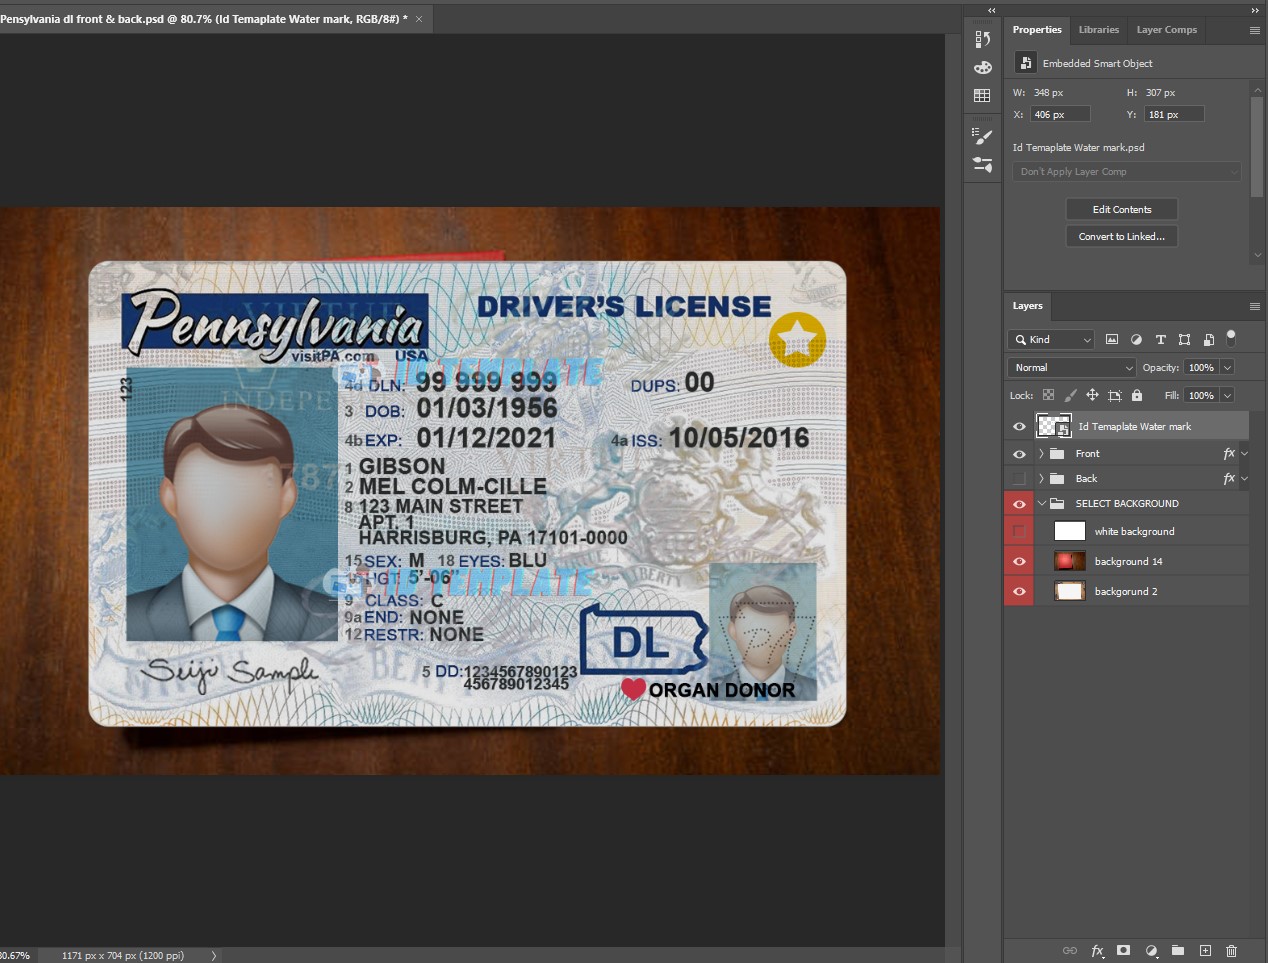Open the Swatches grid panel icon
This screenshot has width=1268, height=963.
[982, 95]
